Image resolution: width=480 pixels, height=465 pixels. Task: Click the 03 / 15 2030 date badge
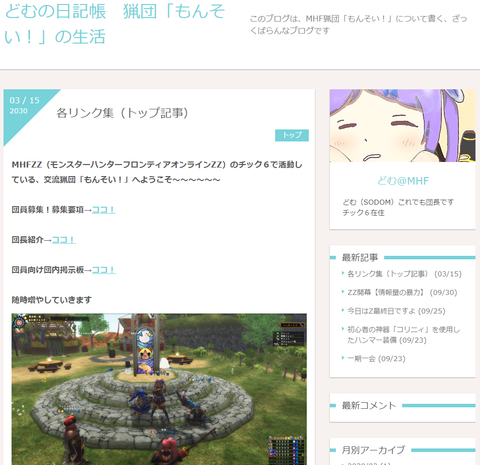pyautogui.click(x=24, y=105)
